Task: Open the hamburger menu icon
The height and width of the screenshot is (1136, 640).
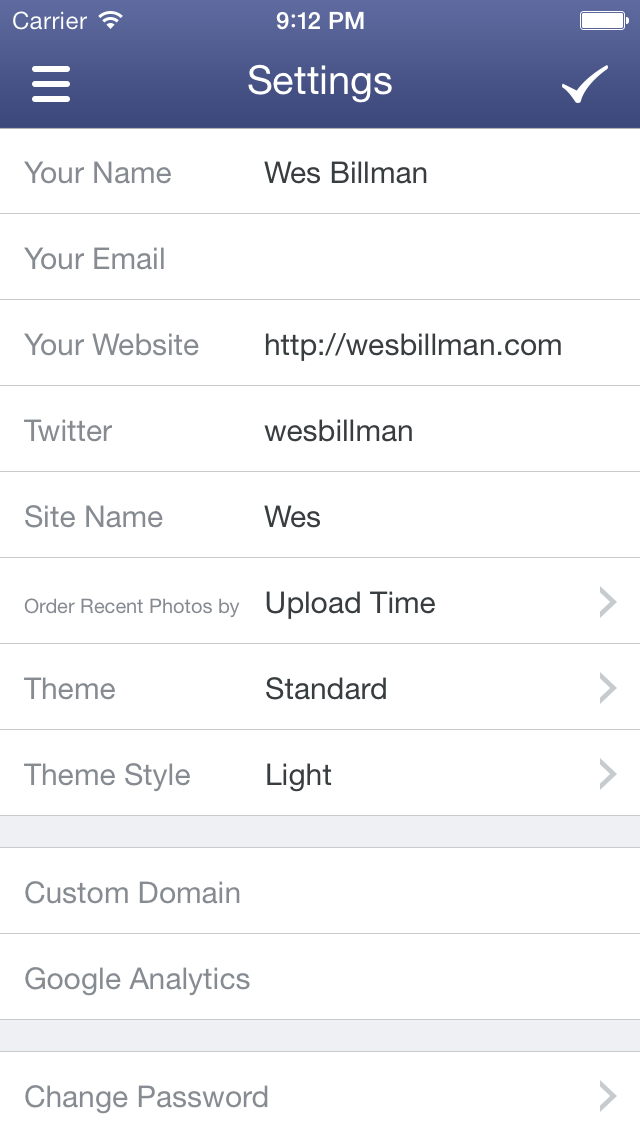Action: coord(51,84)
